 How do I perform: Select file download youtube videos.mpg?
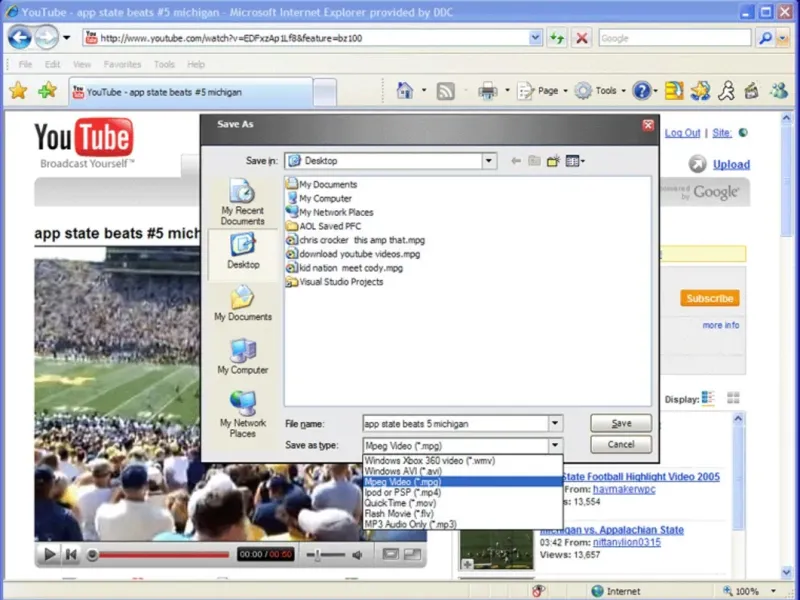pyautogui.click(x=353, y=254)
